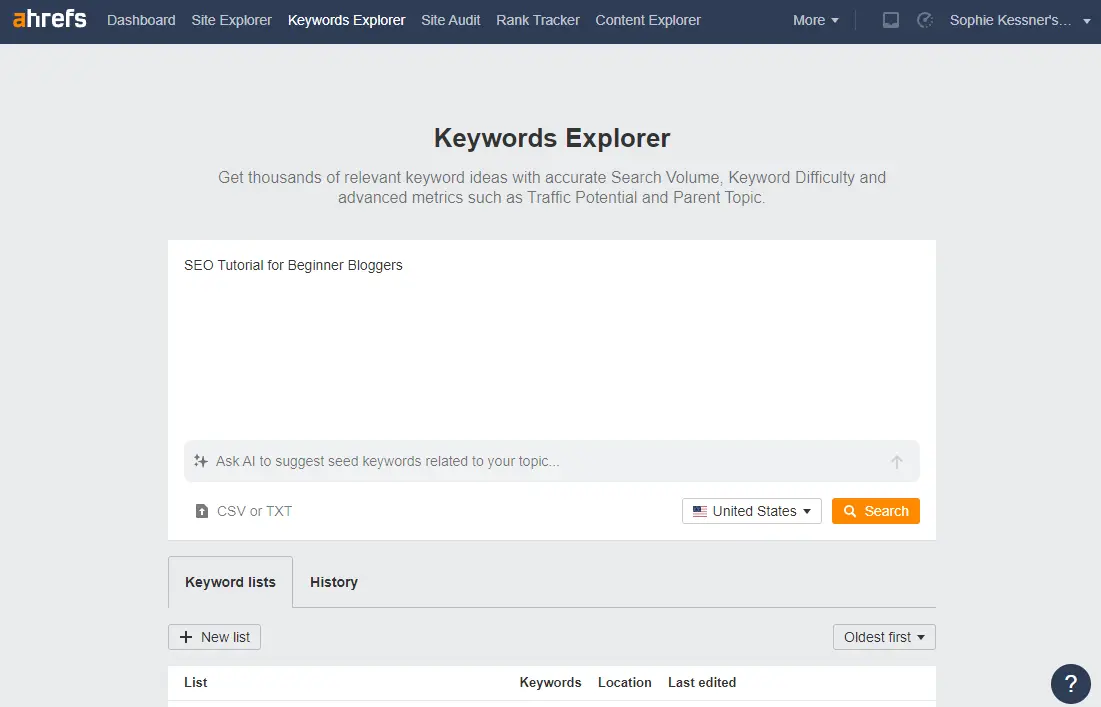Focus the Ask AI seed keywords field

click(551, 461)
